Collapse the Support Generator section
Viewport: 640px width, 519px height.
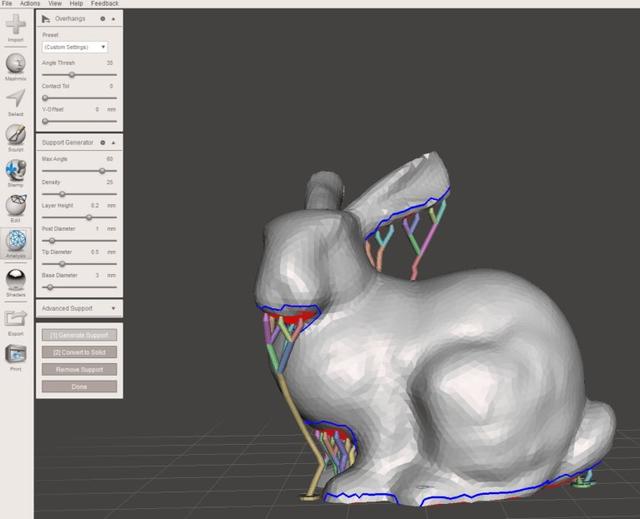(x=113, y=143)
